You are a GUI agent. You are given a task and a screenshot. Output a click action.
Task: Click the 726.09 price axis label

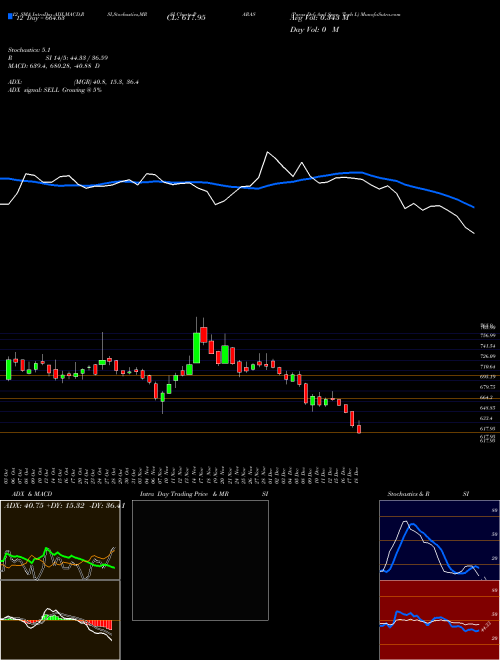click(487, 356)
